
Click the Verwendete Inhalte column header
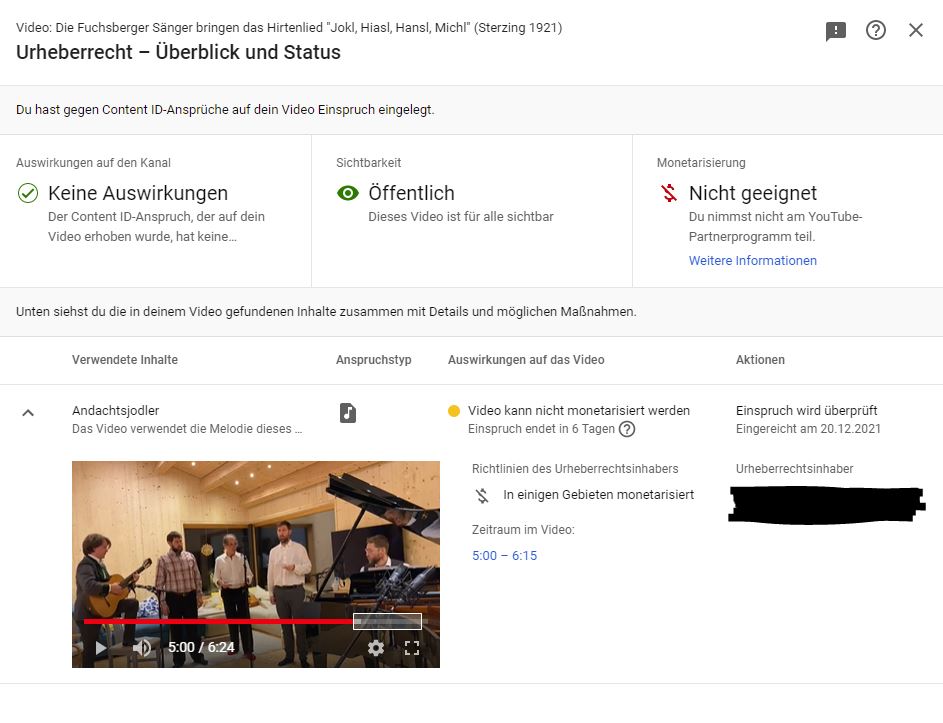coord(125,360)
